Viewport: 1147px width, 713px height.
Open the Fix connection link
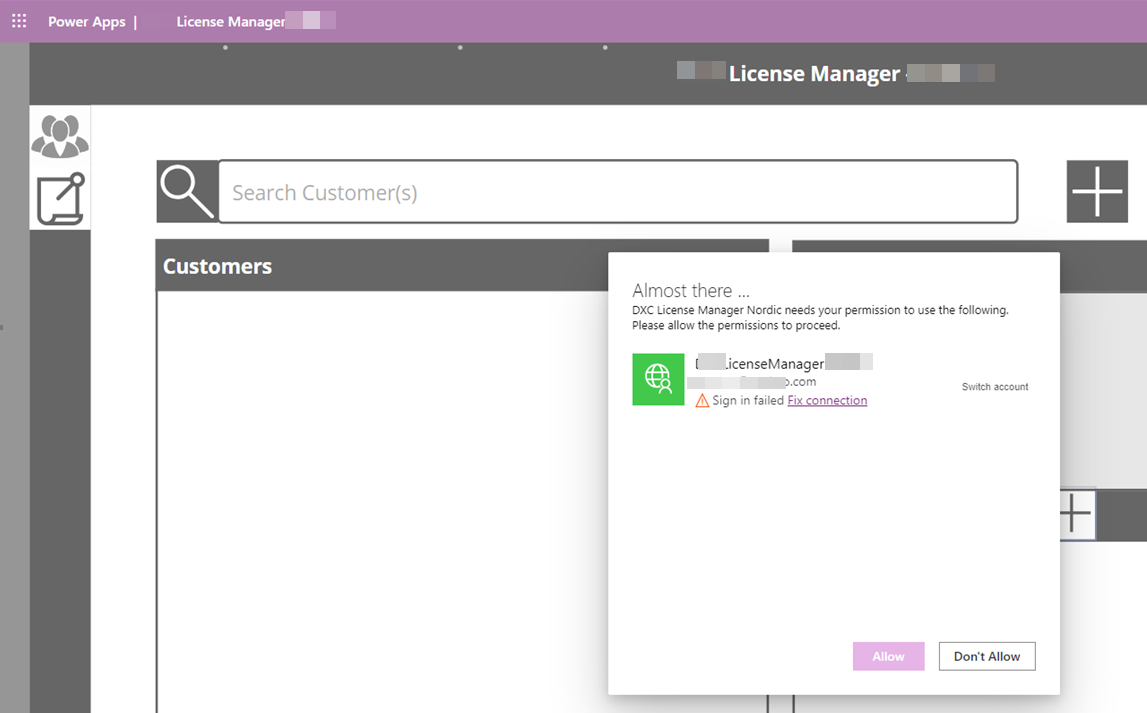point(827,400)
